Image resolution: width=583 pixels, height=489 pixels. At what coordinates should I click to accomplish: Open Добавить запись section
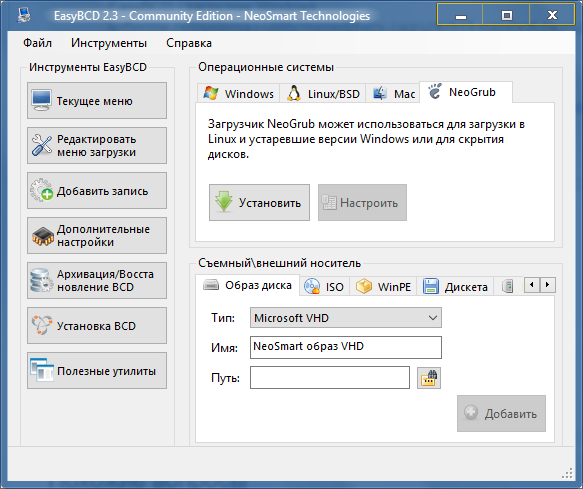point(97,191)
